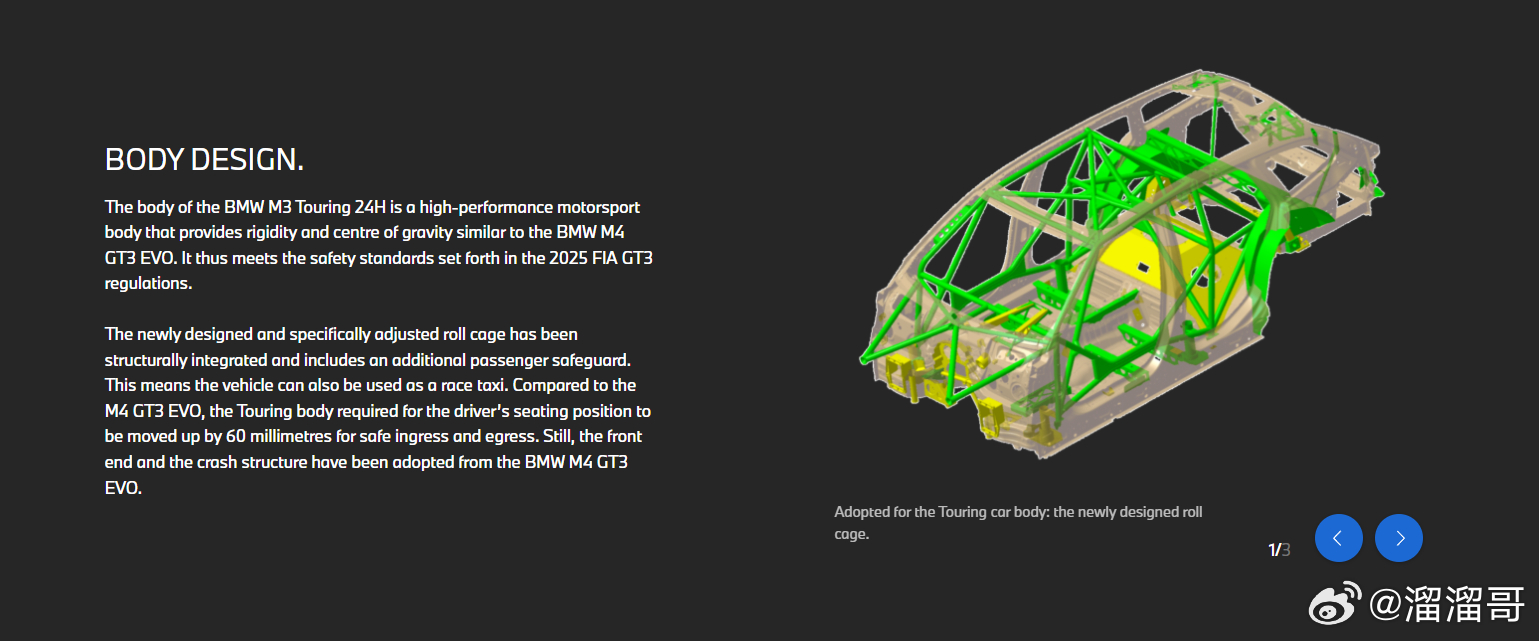The image size is (1539, 641).
Task: Click the caption 'Adopted for the Touring car body'
Action: [1018, 523]
